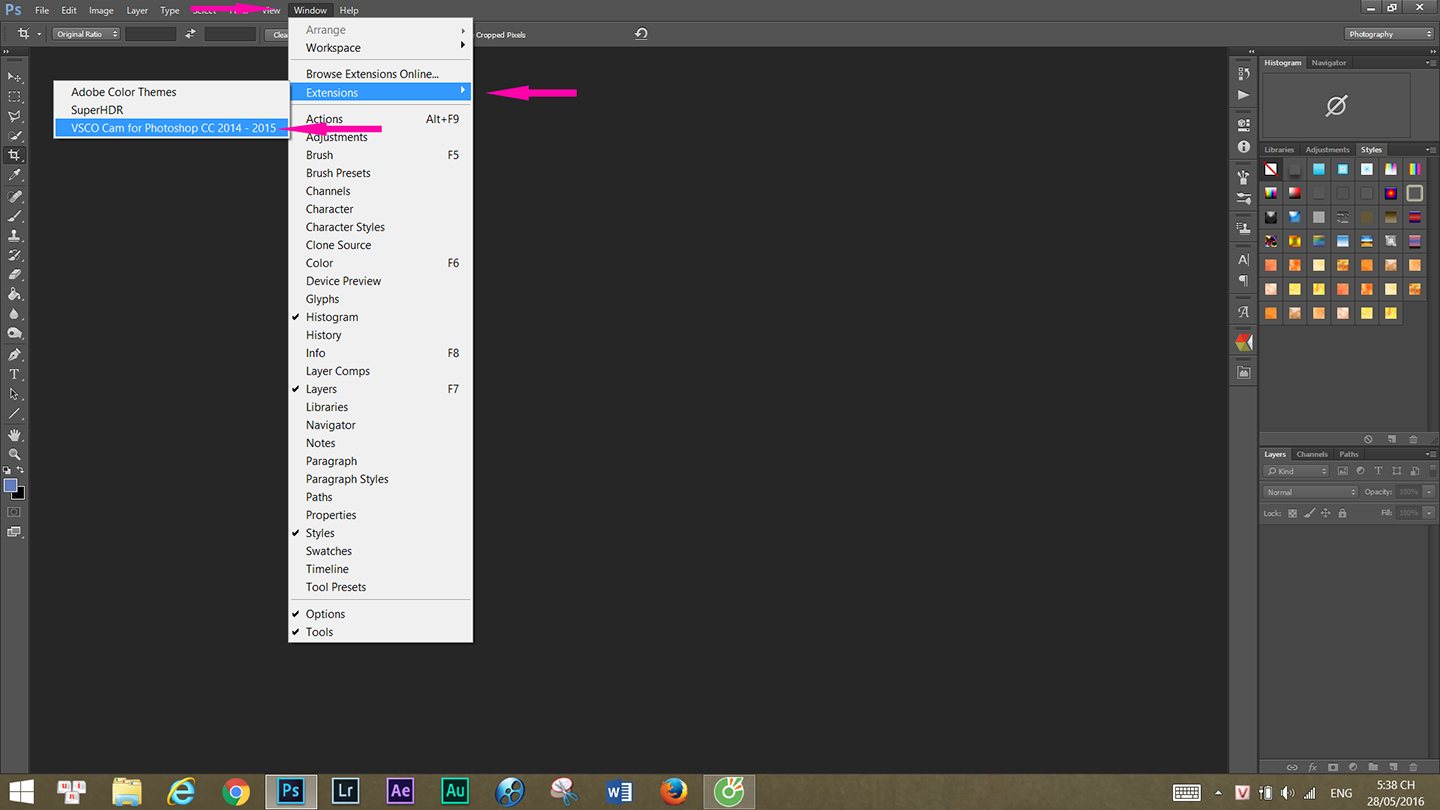Toggle the pixel layer filter in Layers panel
Screen dimensions: 1440x810
[1343, 471]
